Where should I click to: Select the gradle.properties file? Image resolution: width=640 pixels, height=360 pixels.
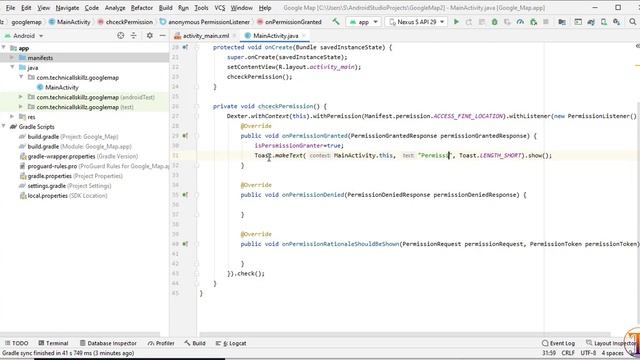point(71,176)
